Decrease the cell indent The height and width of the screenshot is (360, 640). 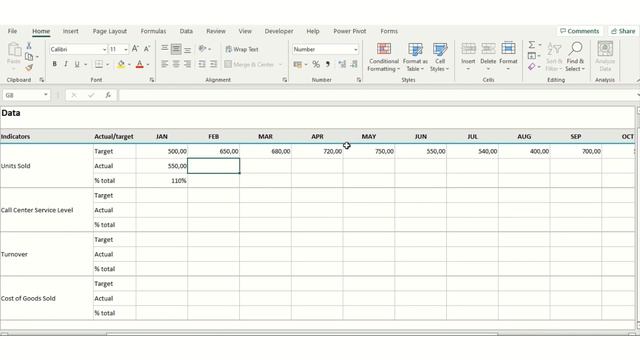click(x=202, y=64)
